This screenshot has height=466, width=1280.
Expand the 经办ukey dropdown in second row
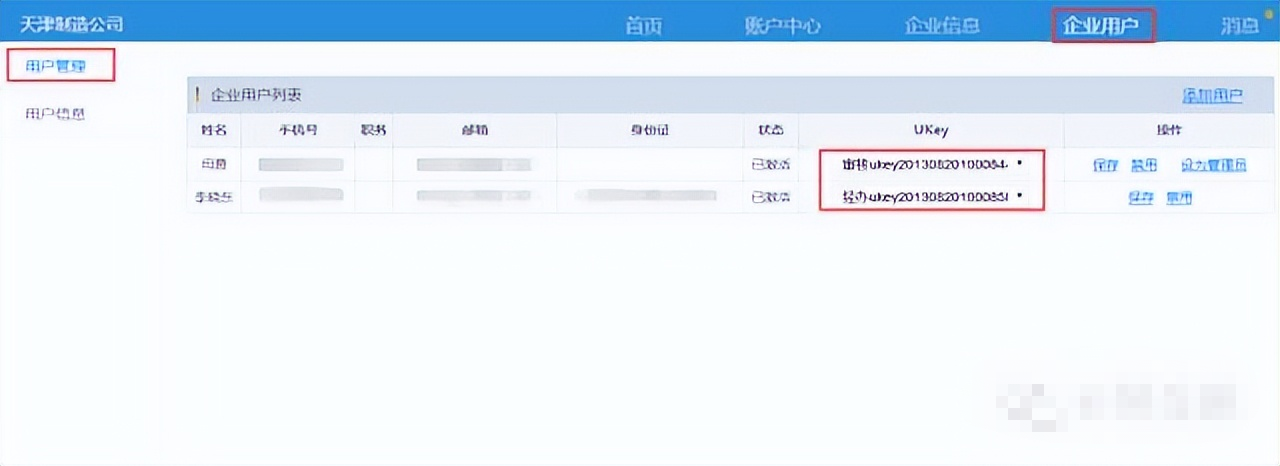(932, 196)
